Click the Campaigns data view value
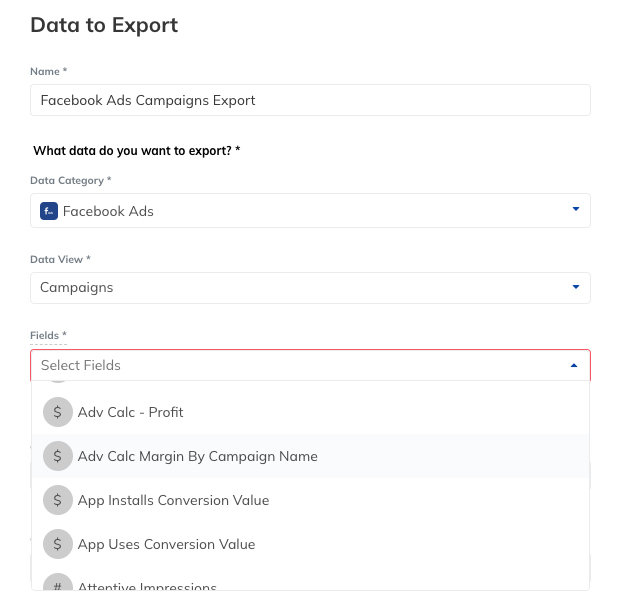632x607 pixels. (77, 287)
